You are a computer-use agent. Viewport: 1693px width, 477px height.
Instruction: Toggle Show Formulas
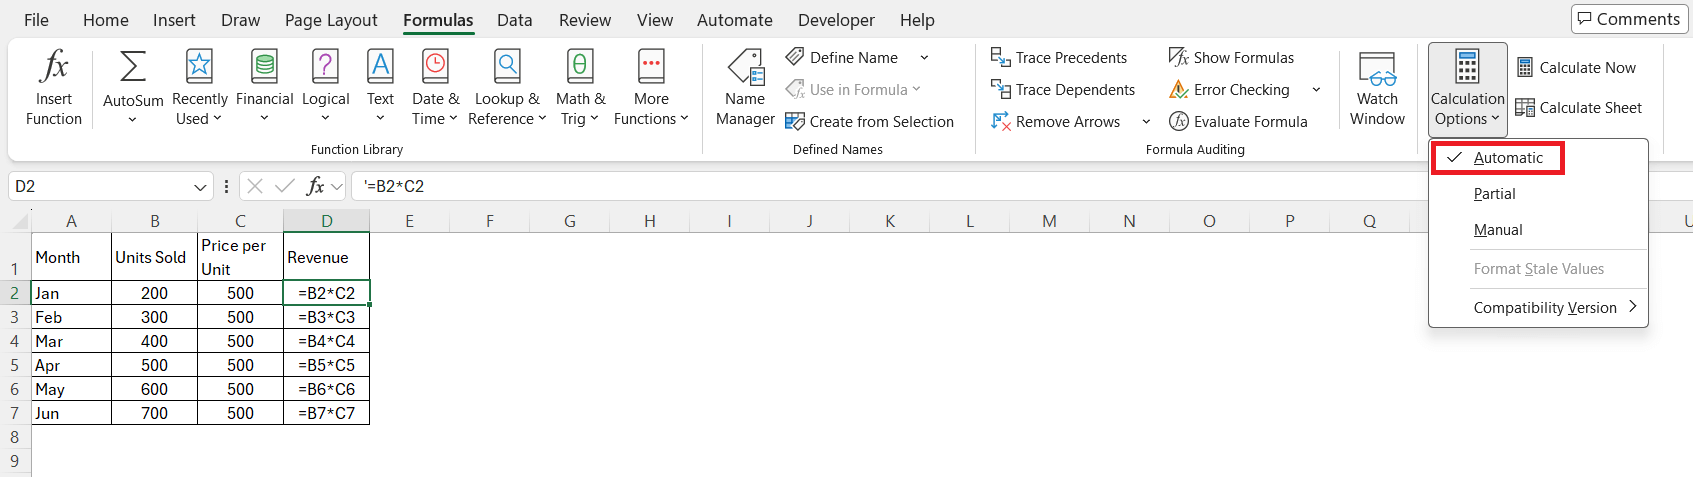pos(1231,58)
